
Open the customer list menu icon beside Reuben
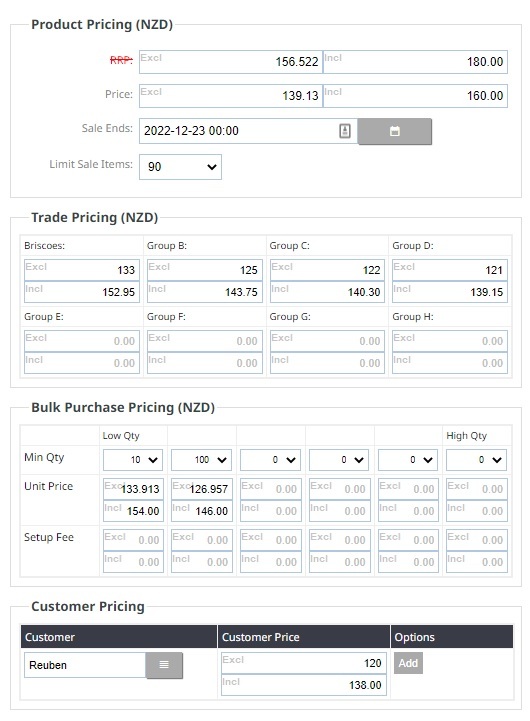click(x=164, y=665)
